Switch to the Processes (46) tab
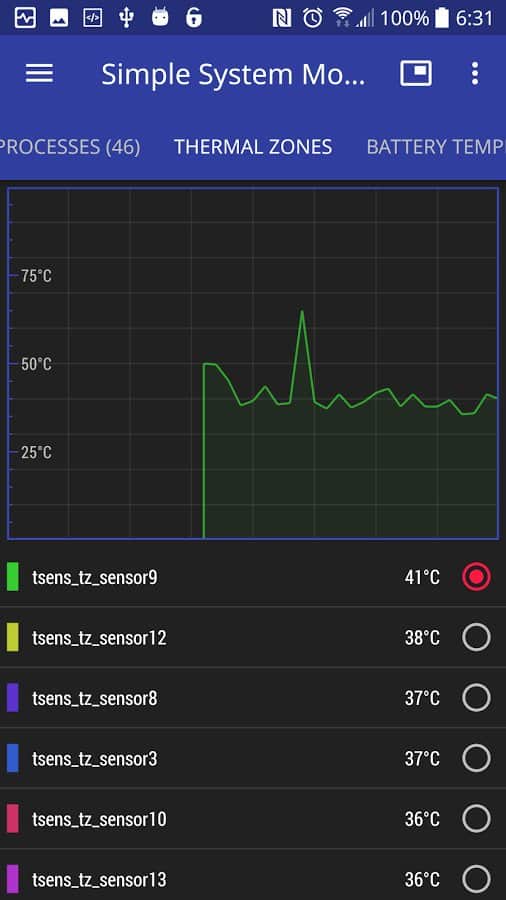The height and width of the screenshot is (900, 506). (70, 147)
